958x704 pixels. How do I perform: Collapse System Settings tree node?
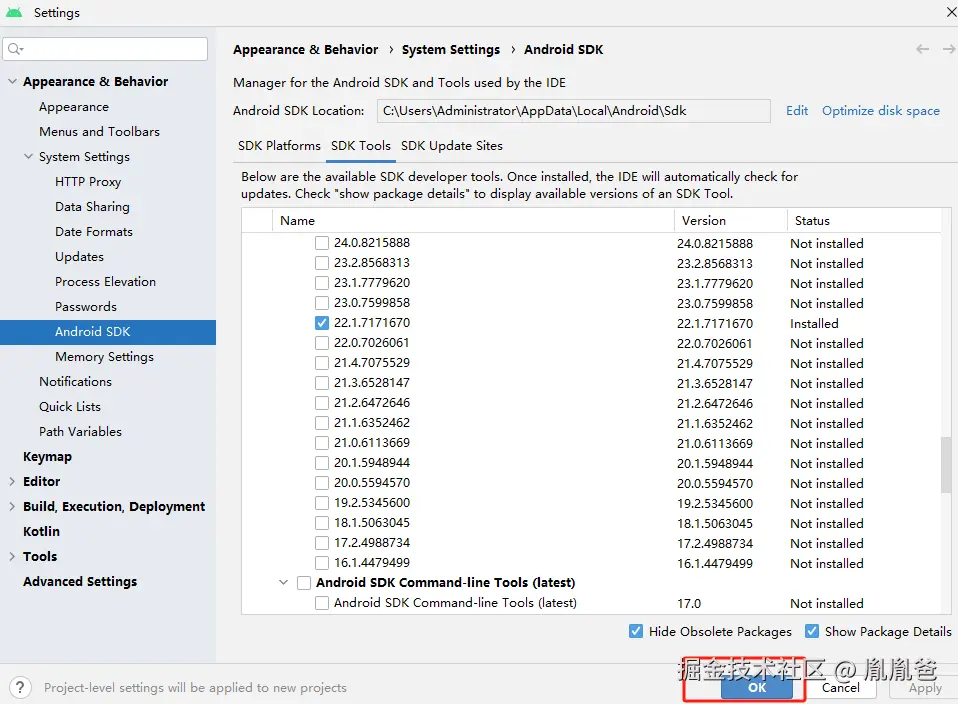tap(28, 156)
